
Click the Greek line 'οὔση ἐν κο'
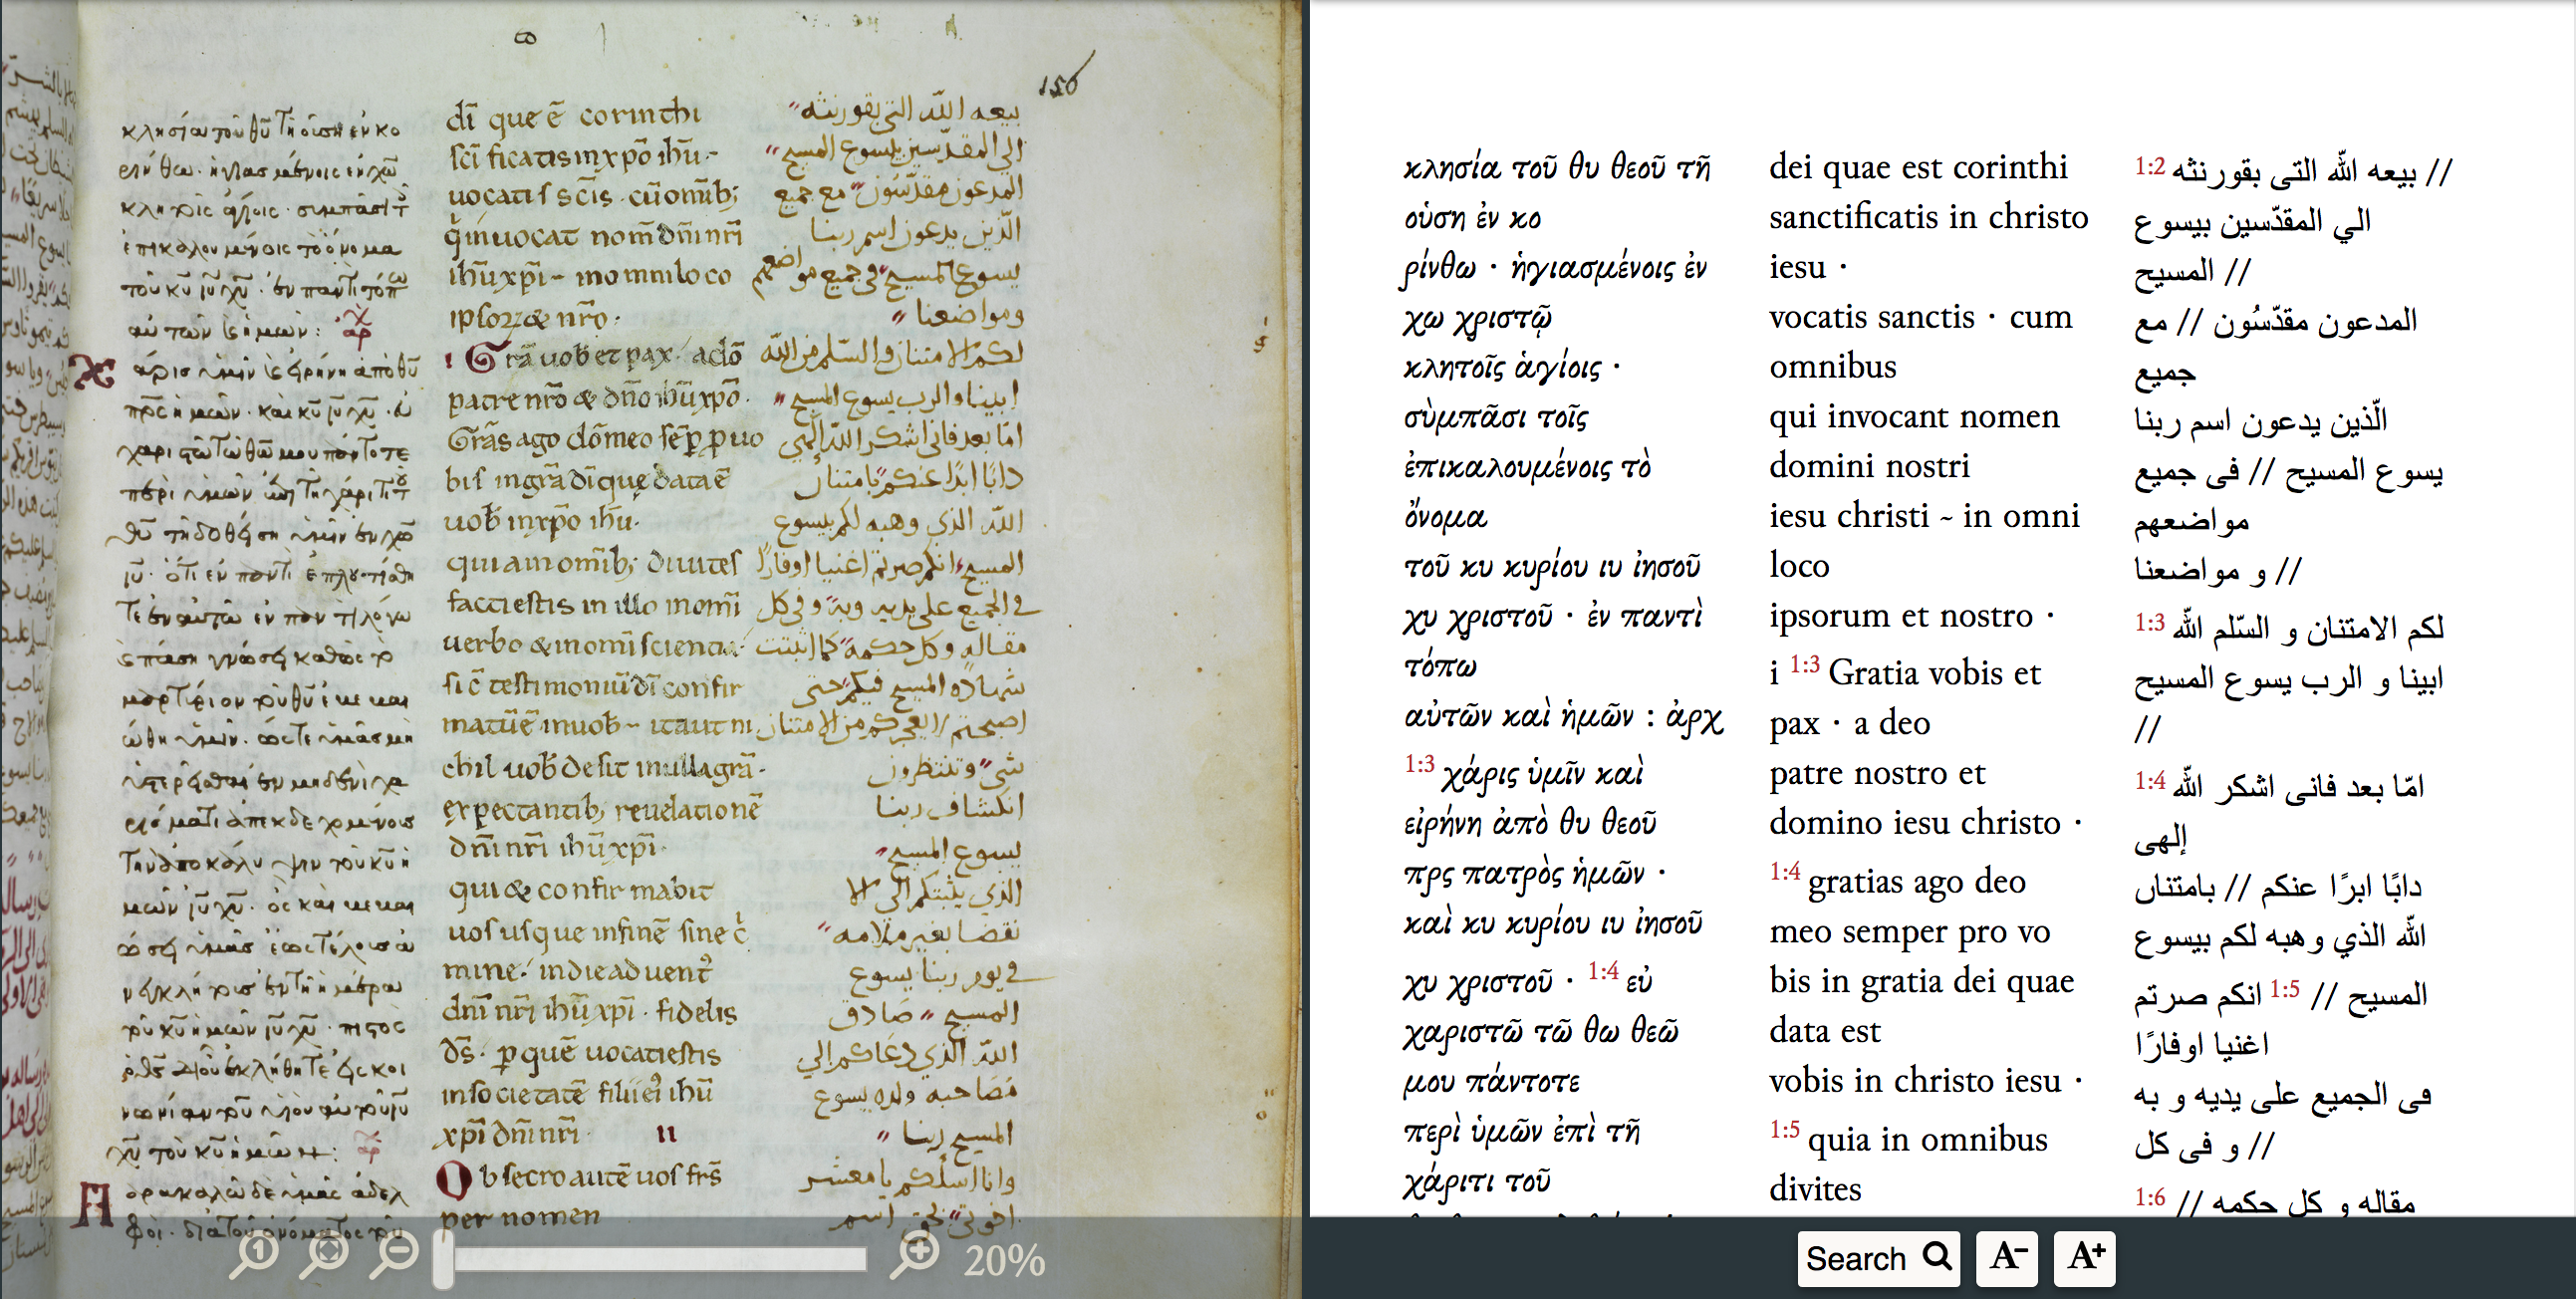click(x=1472, y=217)
